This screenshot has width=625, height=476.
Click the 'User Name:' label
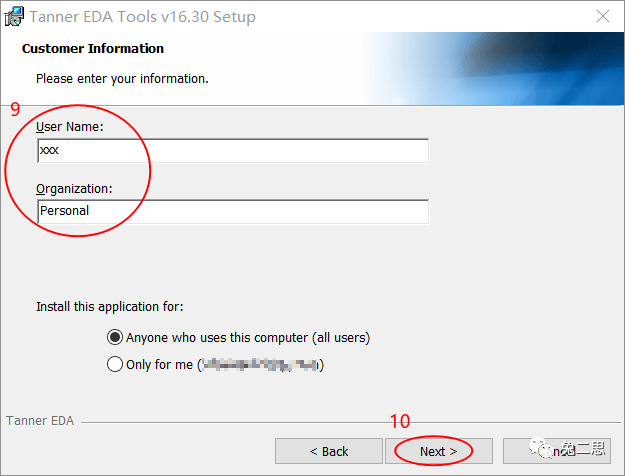click(70, 128)
